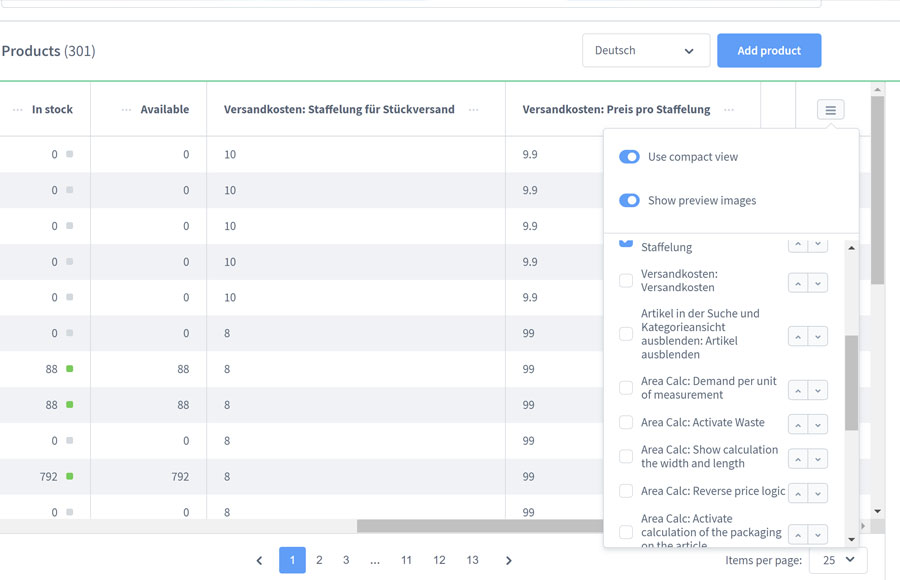Screen dimensions: 900x580
Task: Jump to page 13
Action: (x=472, y=560)
